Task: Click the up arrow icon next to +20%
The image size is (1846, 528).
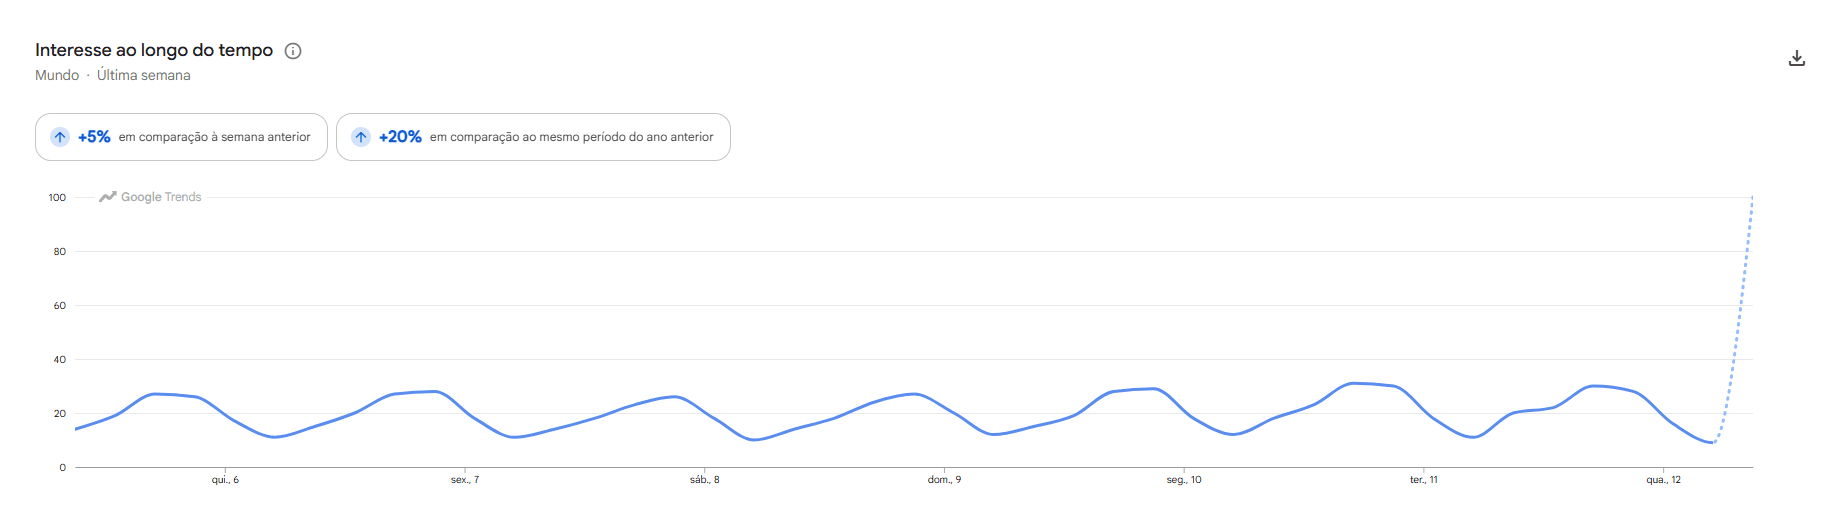Action: (x=361, y=137)
